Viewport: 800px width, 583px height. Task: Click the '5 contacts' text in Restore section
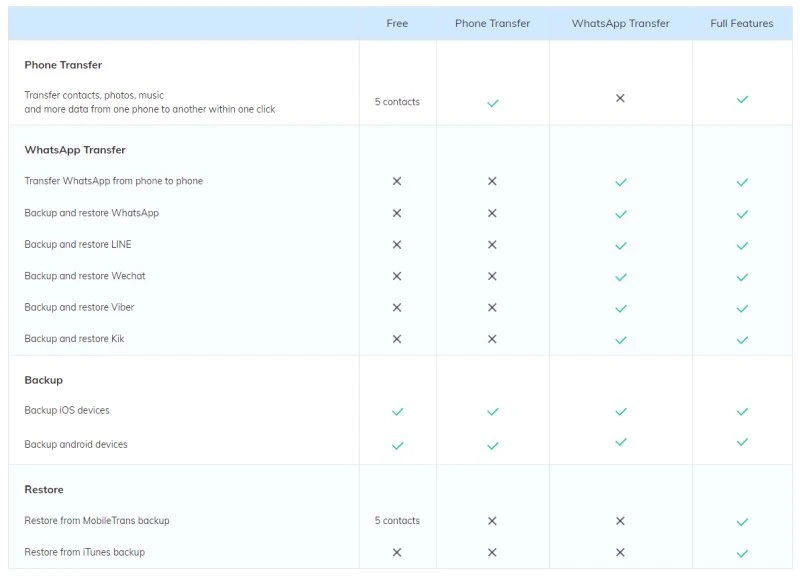click(397, 520)
